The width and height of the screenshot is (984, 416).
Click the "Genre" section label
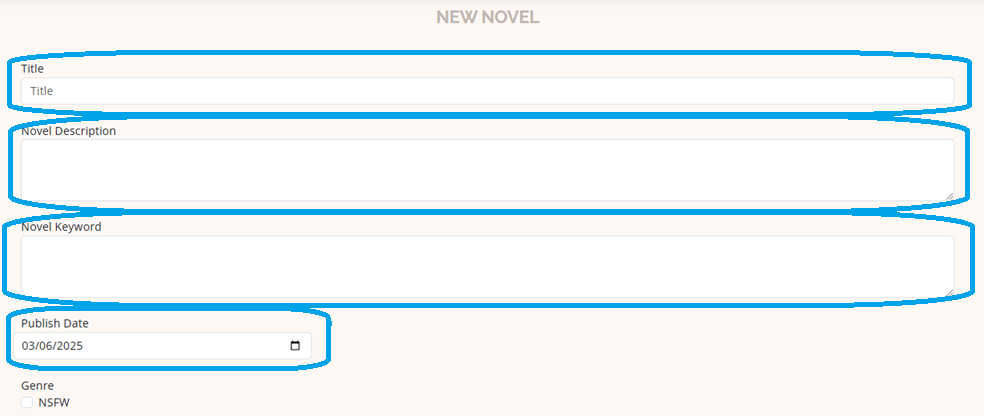pyautogui.click(x=38, y=385)
